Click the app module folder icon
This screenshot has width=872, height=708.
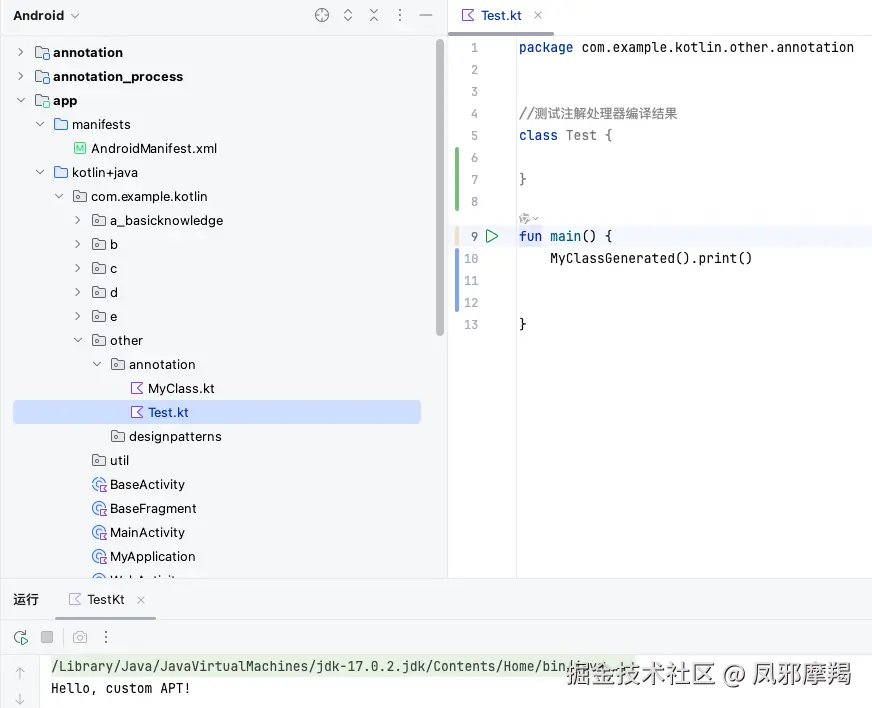(42, 100)
